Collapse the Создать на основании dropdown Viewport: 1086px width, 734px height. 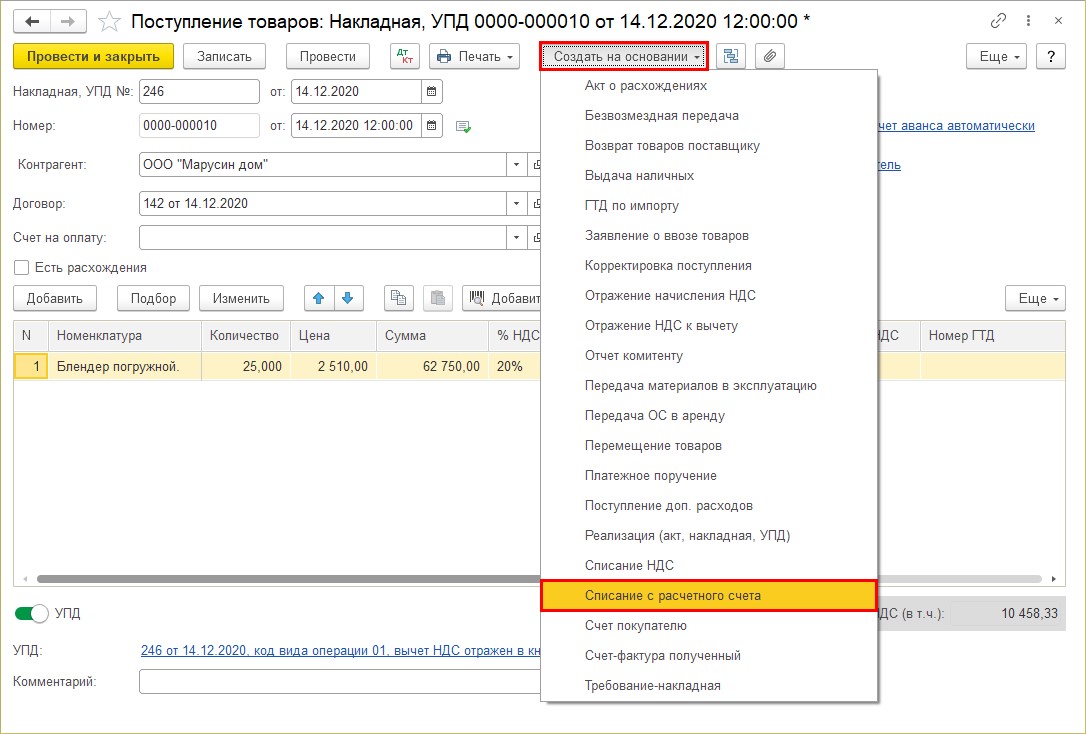624,56
